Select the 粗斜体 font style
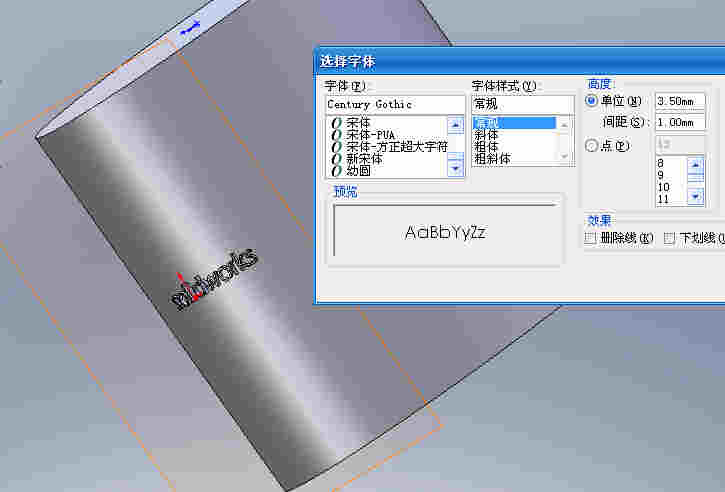Viewport: 725px width, 492px height. [x=492, y=159]
